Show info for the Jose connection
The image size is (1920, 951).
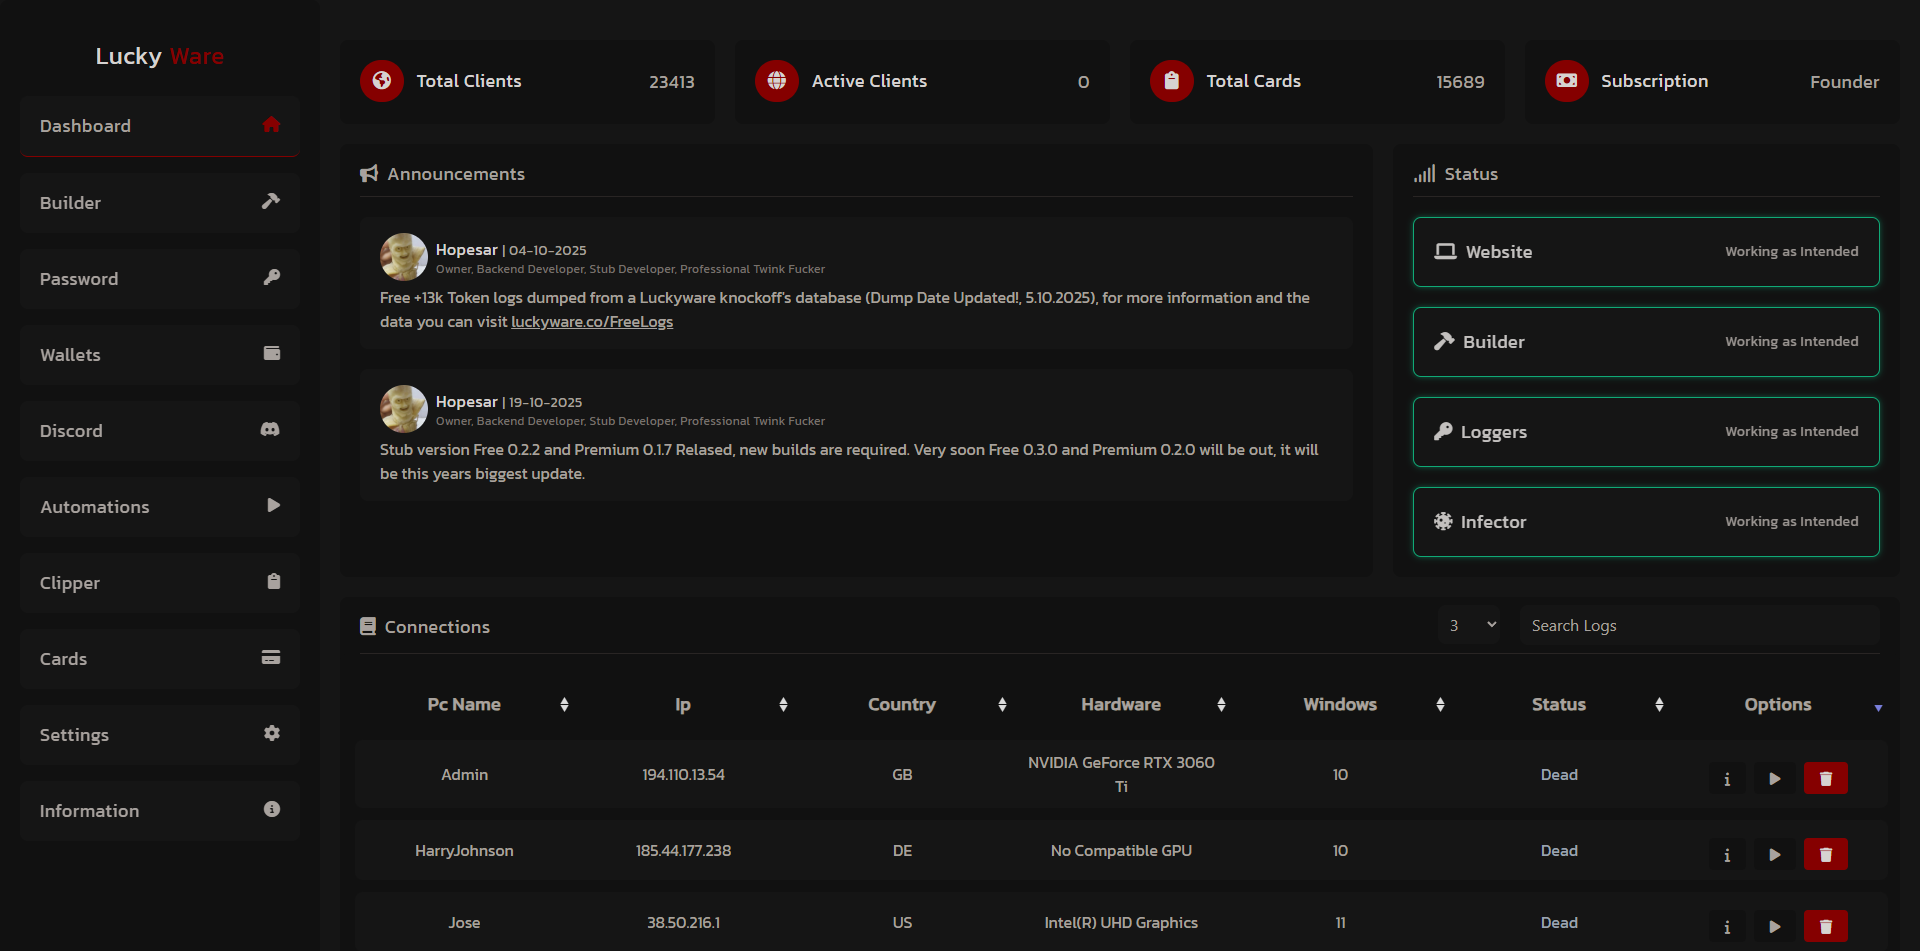pyautogui.click(x=1727, y=926)
